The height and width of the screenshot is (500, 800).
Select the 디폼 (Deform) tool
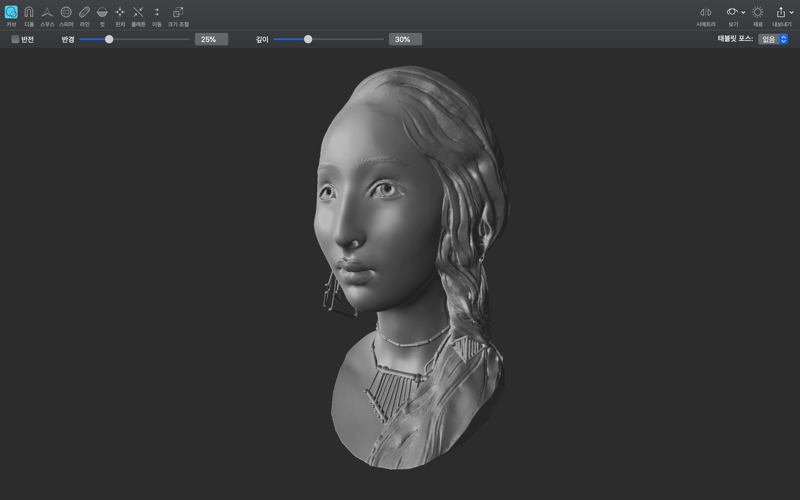pyautogui.click(x=29, y=13)
